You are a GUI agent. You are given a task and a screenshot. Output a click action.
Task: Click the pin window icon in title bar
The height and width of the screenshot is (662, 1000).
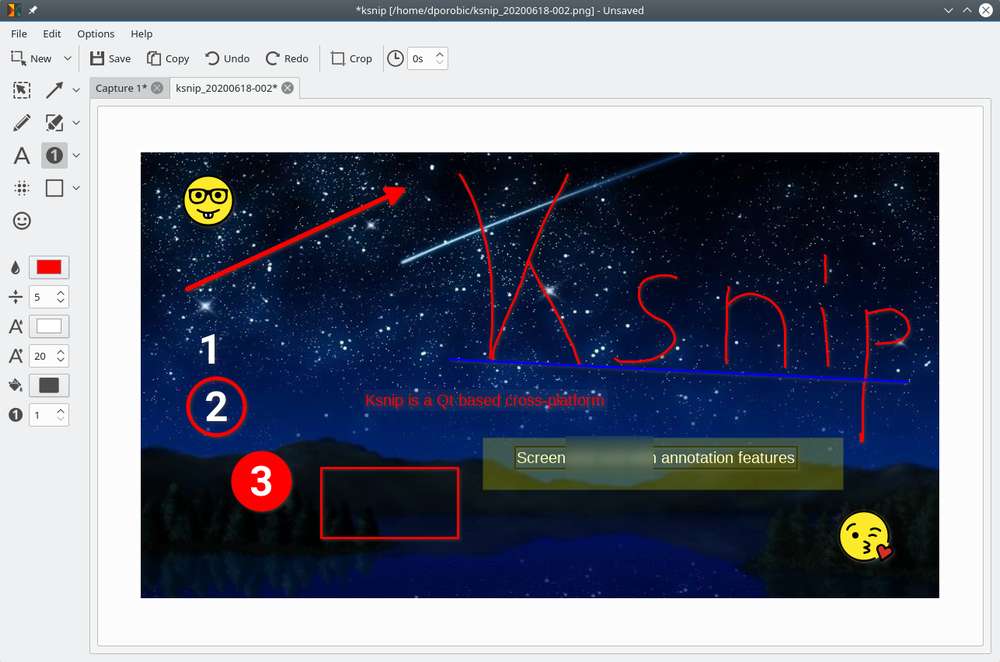click(x=33, y=10)
